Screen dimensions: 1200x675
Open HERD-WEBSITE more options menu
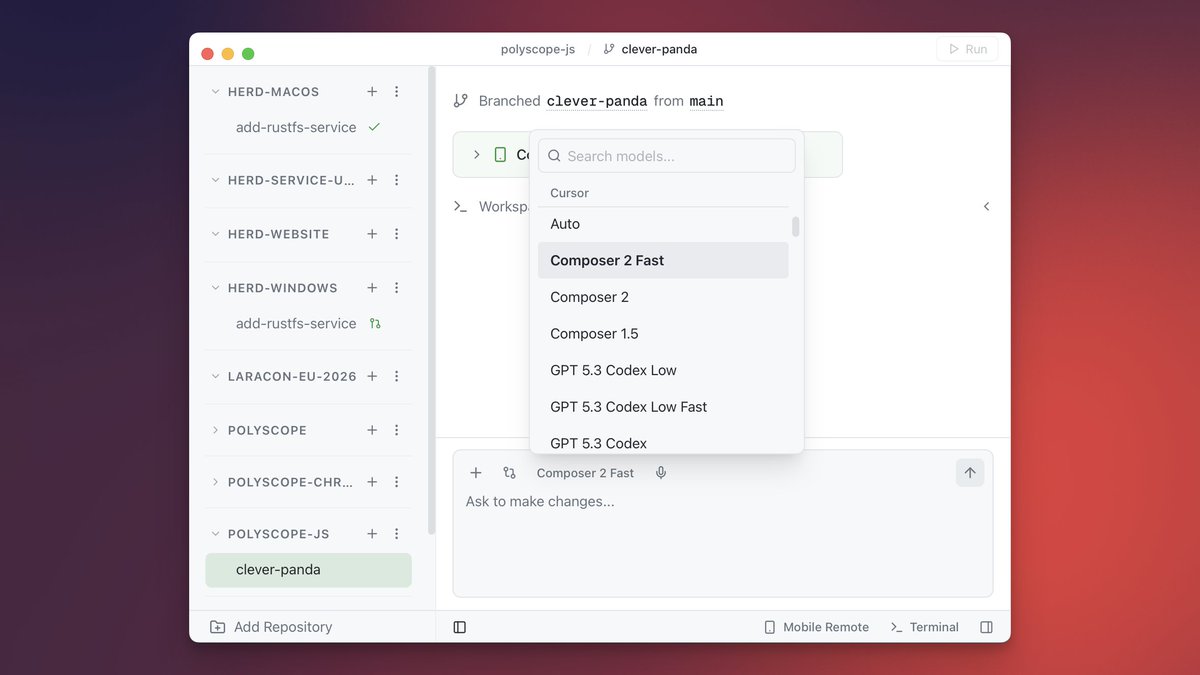click(x=396, y=234)
